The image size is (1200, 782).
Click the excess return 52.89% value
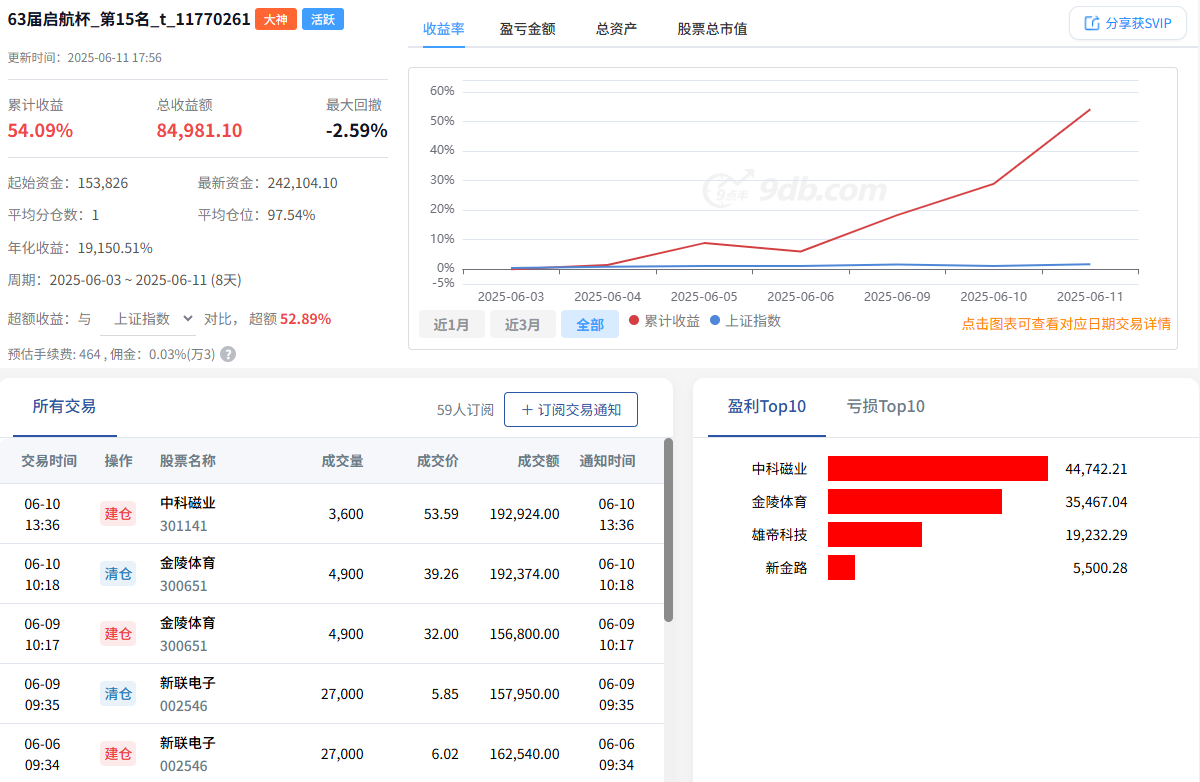point(306,319)
